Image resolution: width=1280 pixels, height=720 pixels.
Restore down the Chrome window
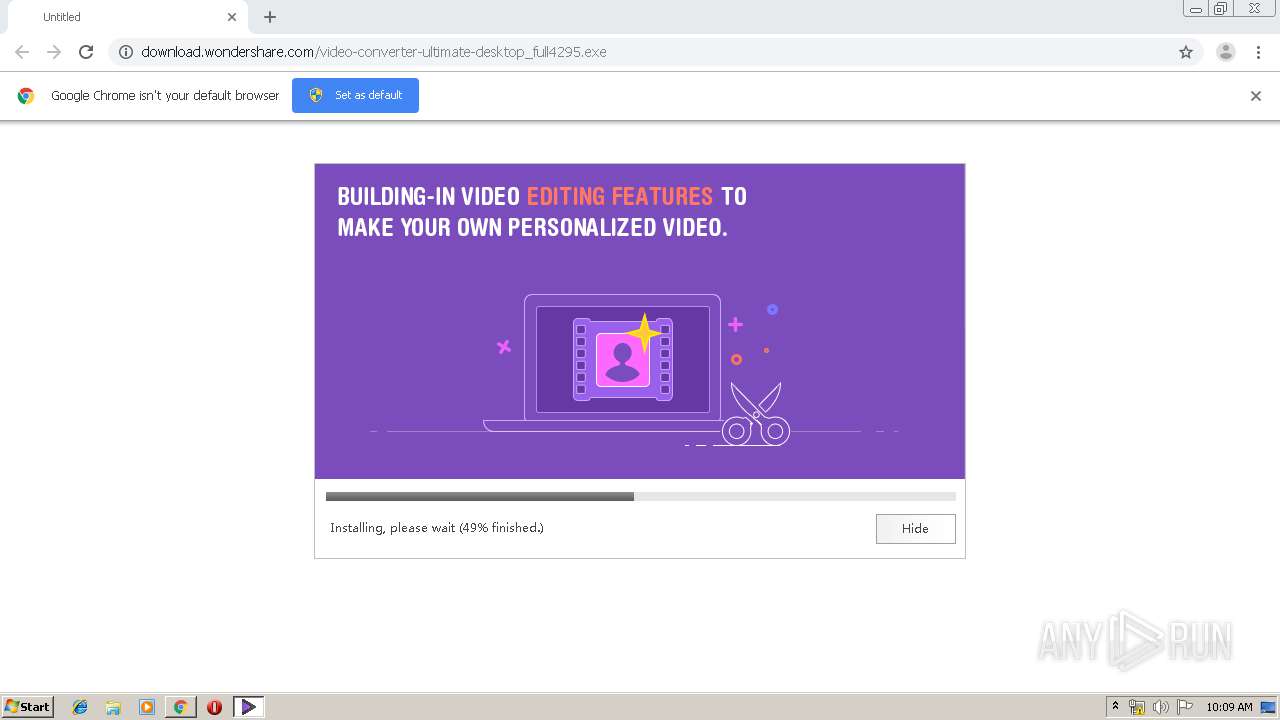pos(1221,9)
